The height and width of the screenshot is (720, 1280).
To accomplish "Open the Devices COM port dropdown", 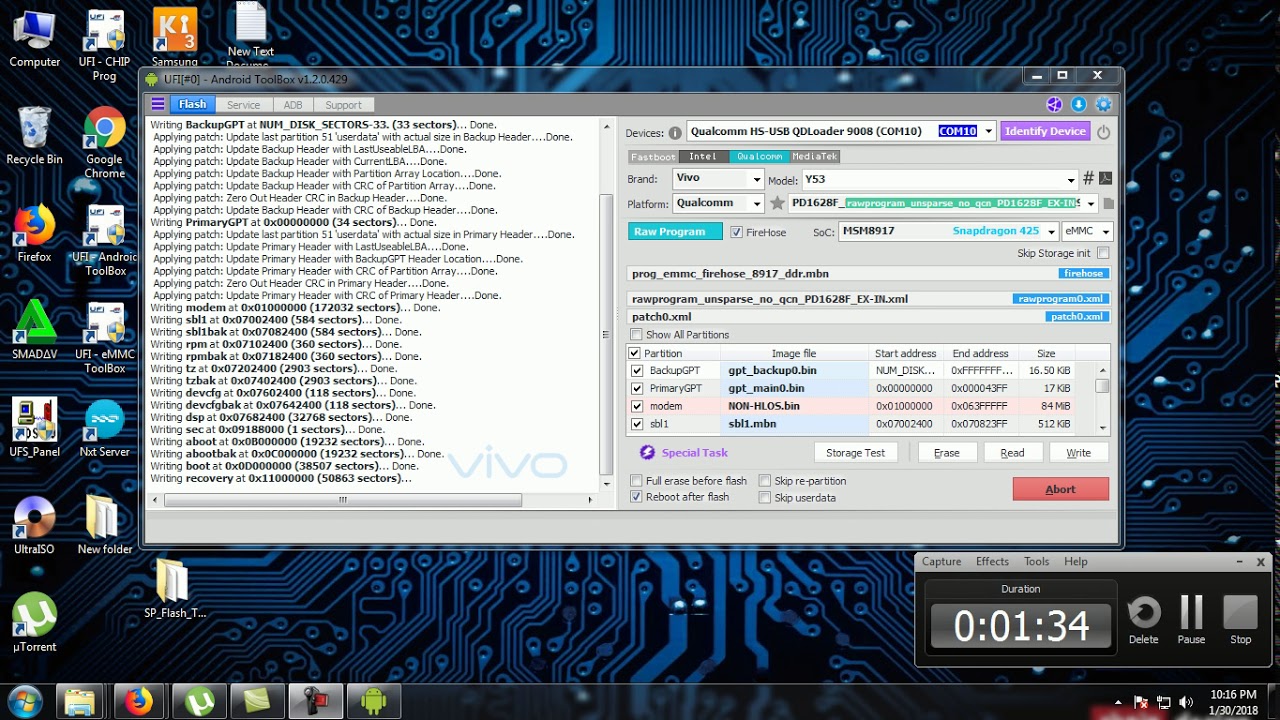I will click(988, 131).
